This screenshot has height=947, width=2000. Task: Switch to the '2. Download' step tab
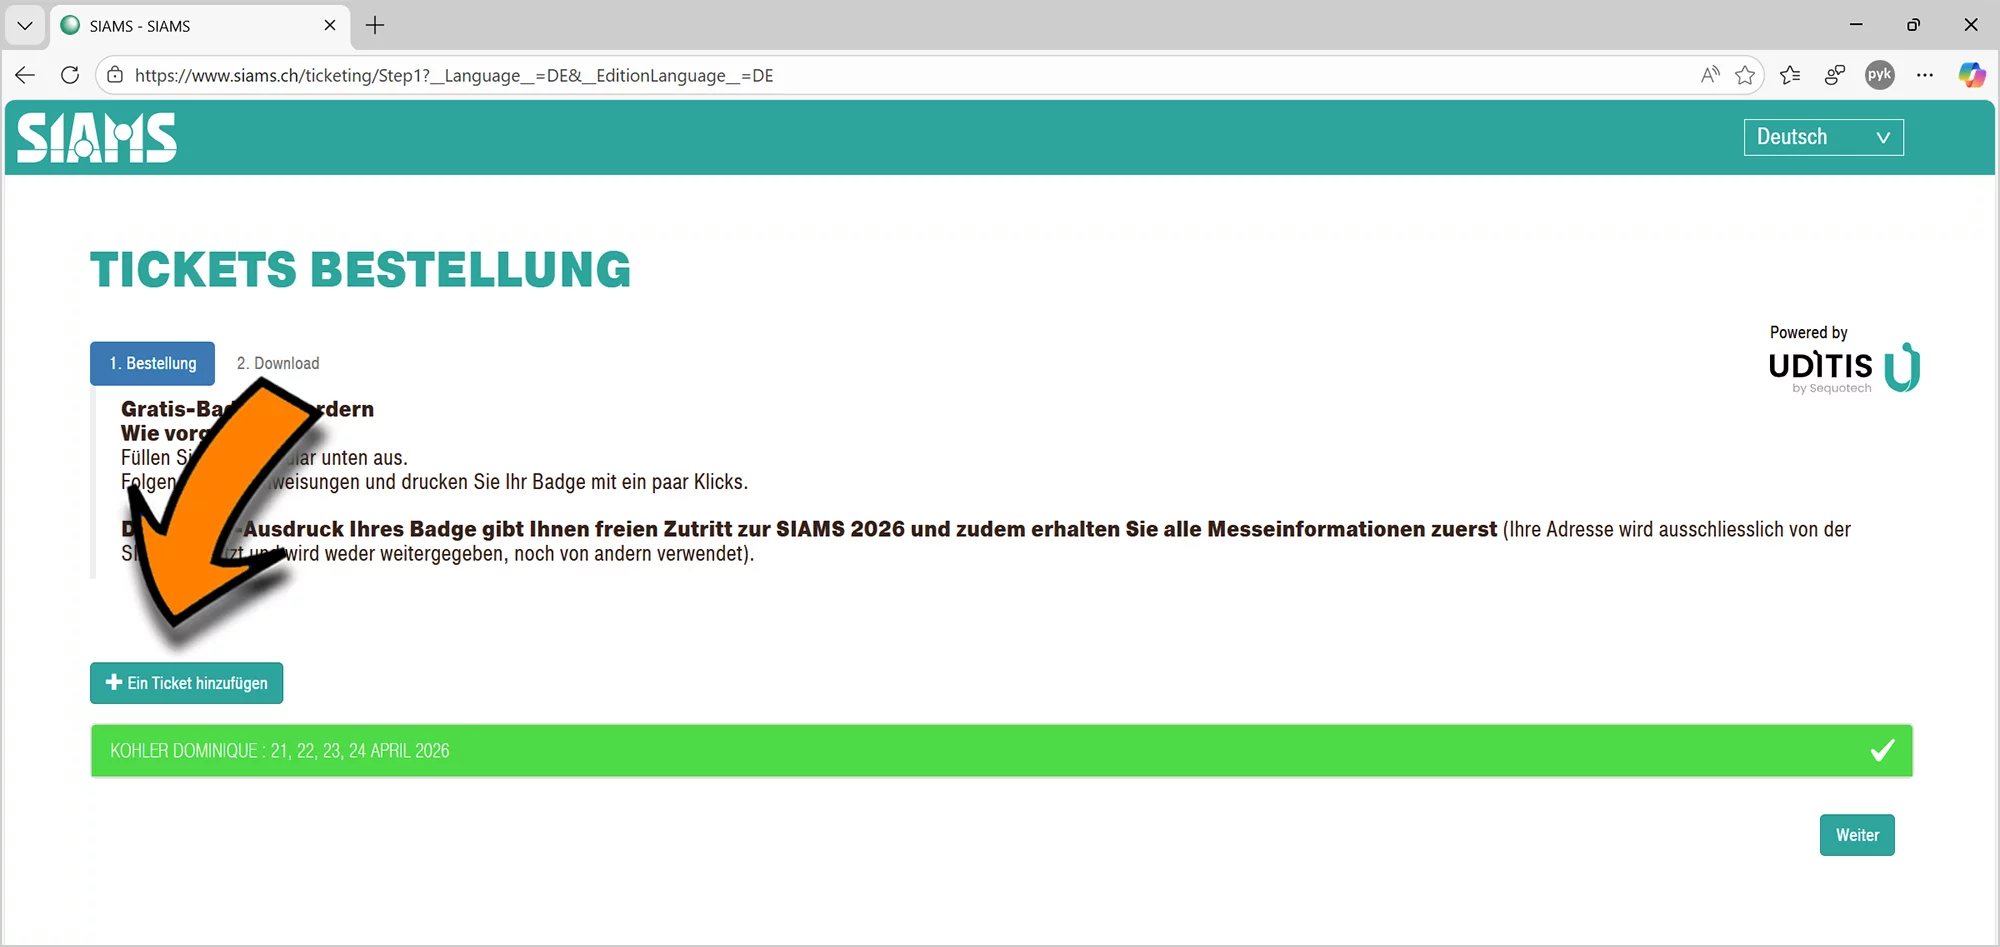pyautogui.click(x=278, y=363)
